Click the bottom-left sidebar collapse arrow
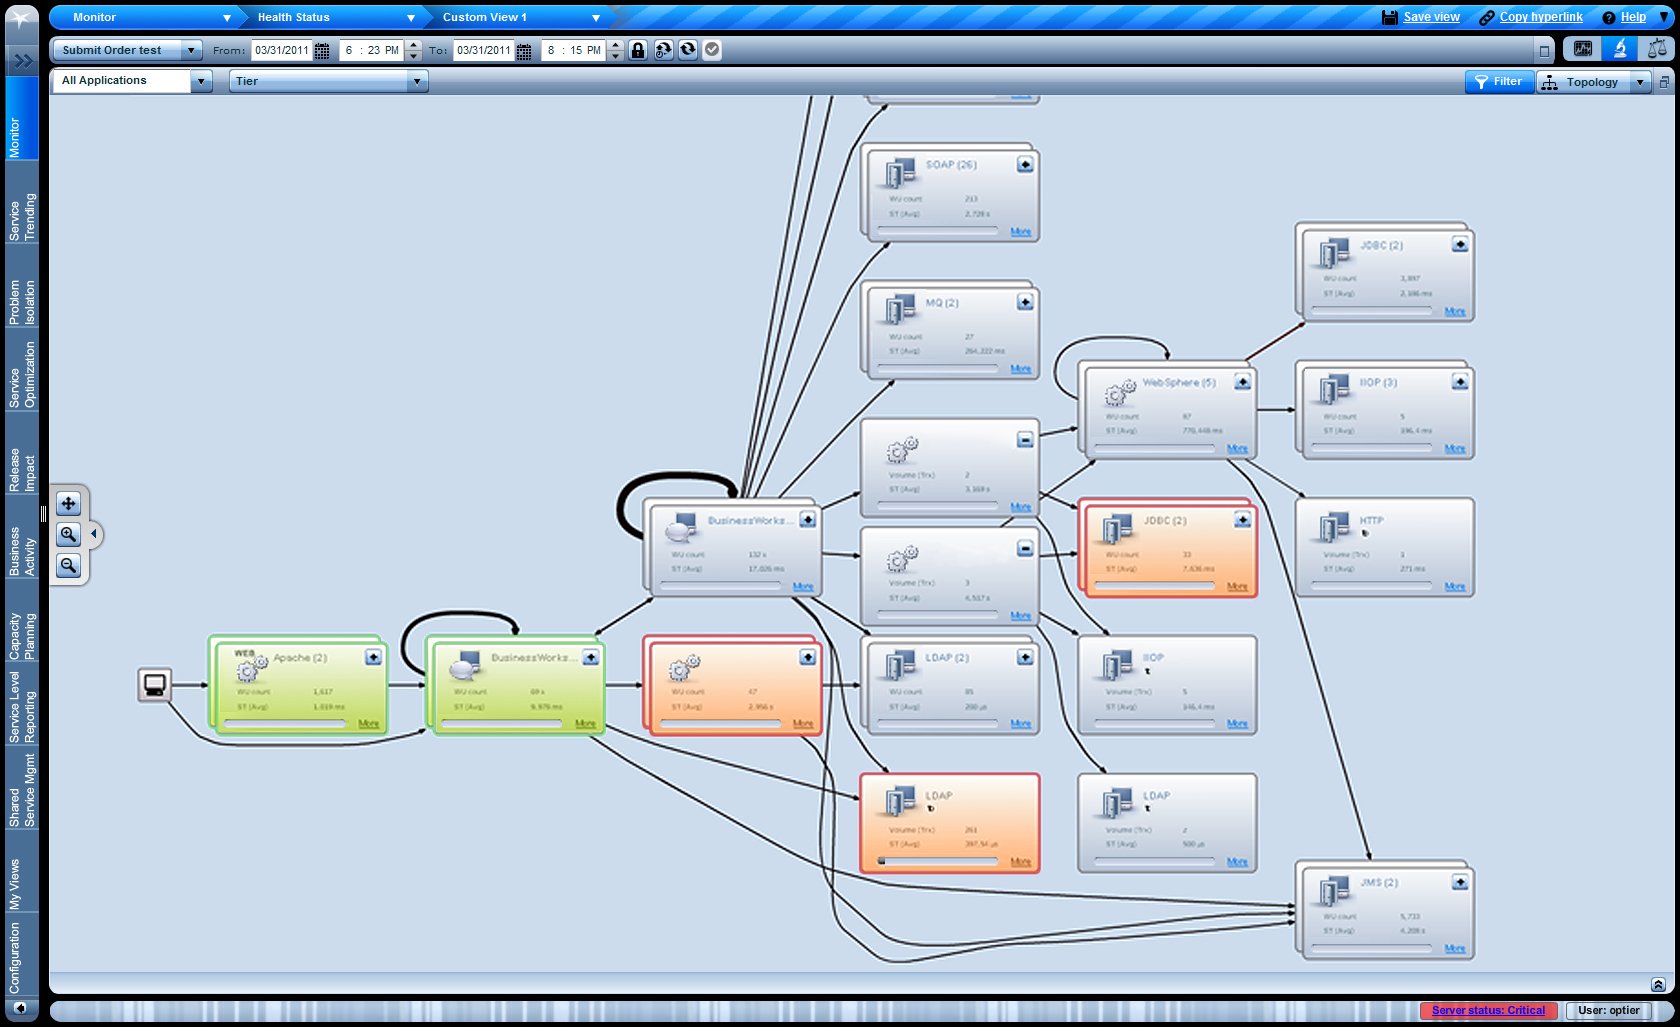This screenshot has width=1680, height=1027. 20,1008
